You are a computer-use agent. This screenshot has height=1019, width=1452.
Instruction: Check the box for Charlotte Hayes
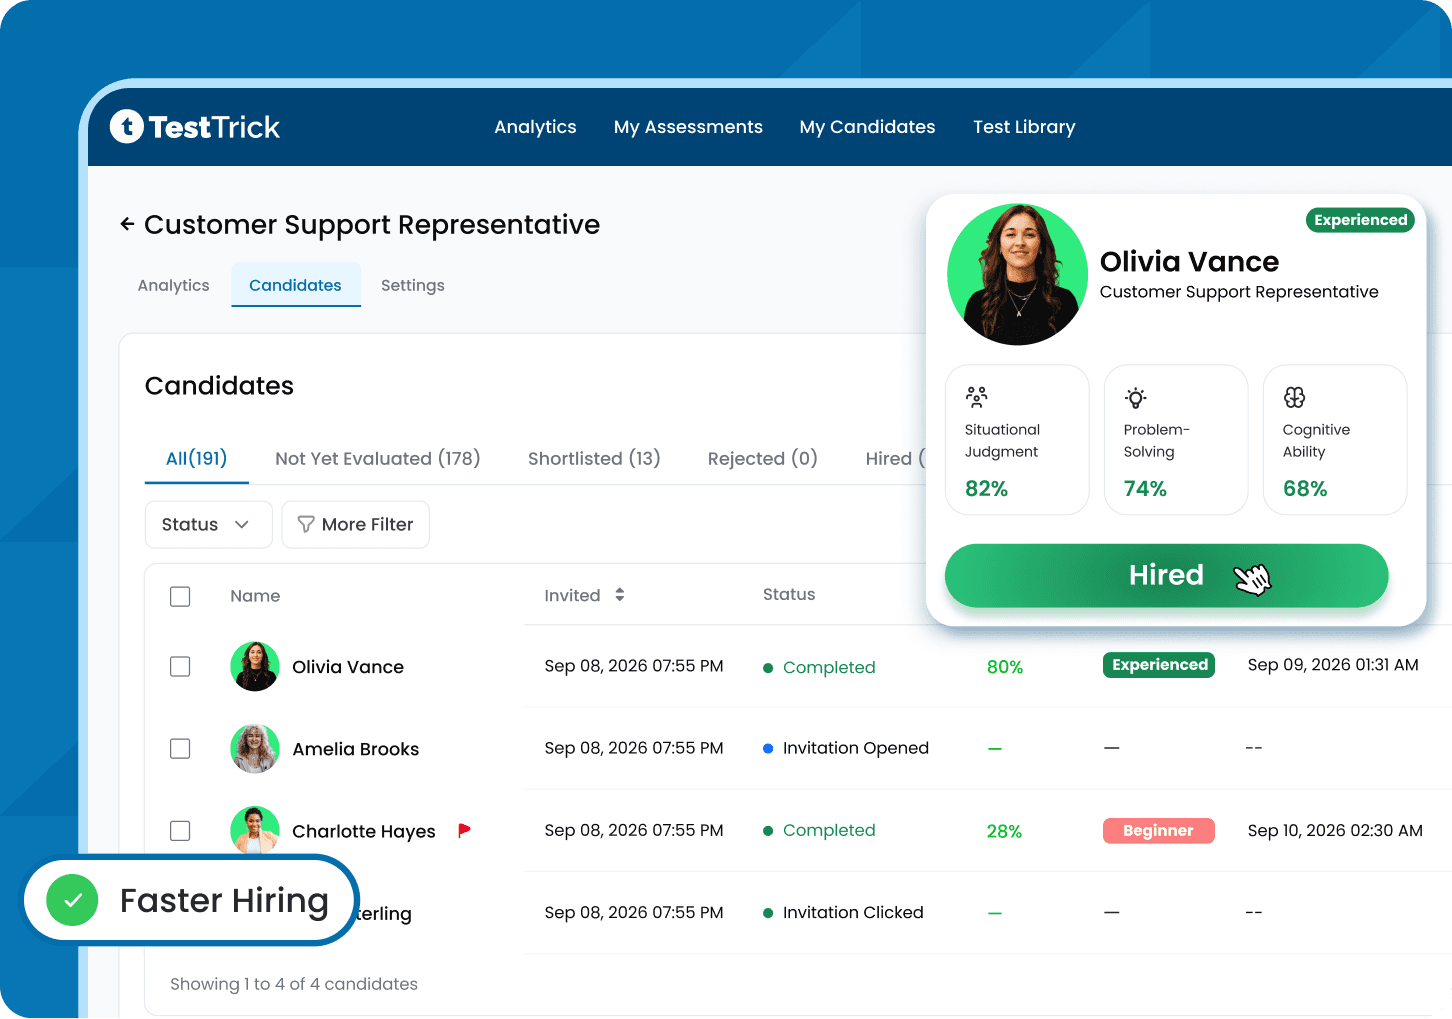point(180,830)
